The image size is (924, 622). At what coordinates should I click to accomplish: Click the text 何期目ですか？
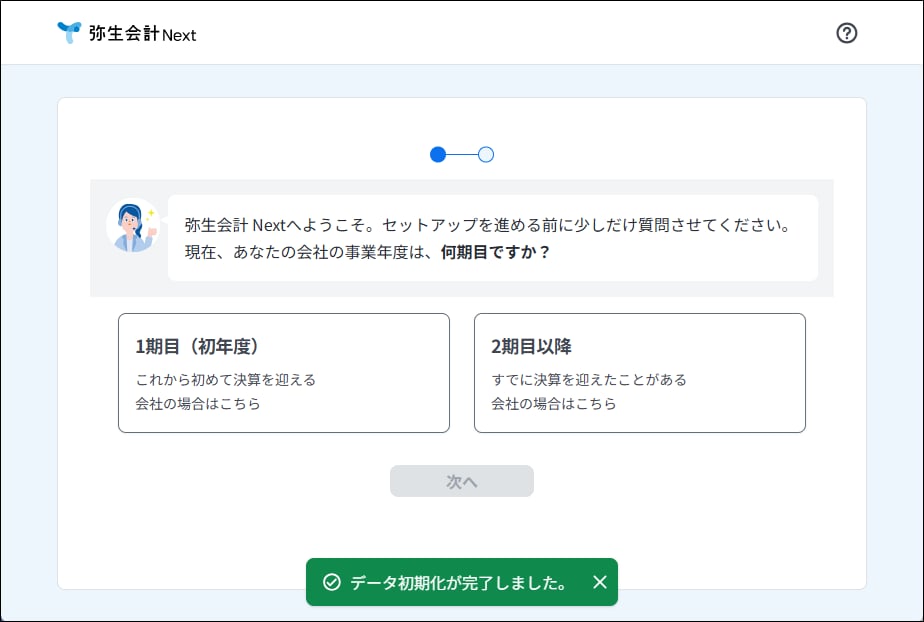tap(496, 252)
